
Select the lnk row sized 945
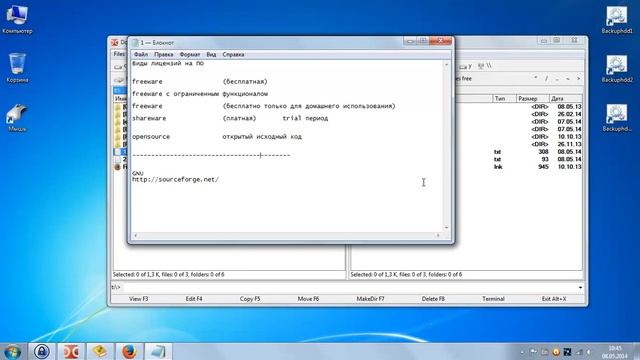(x=467, y=167)
